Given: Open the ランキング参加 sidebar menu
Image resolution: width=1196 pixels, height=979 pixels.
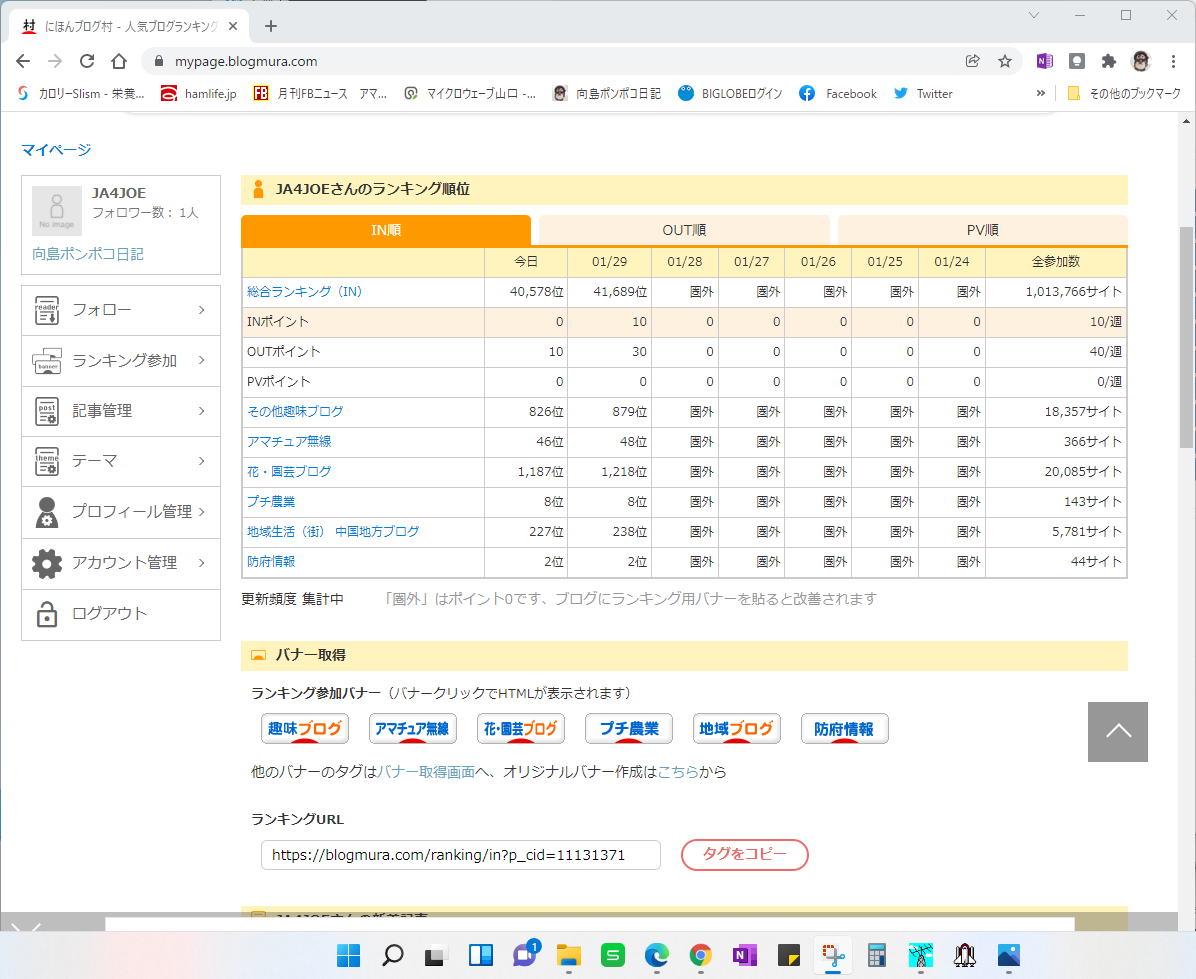Looking at the screenshot, I should click(121, 360).
